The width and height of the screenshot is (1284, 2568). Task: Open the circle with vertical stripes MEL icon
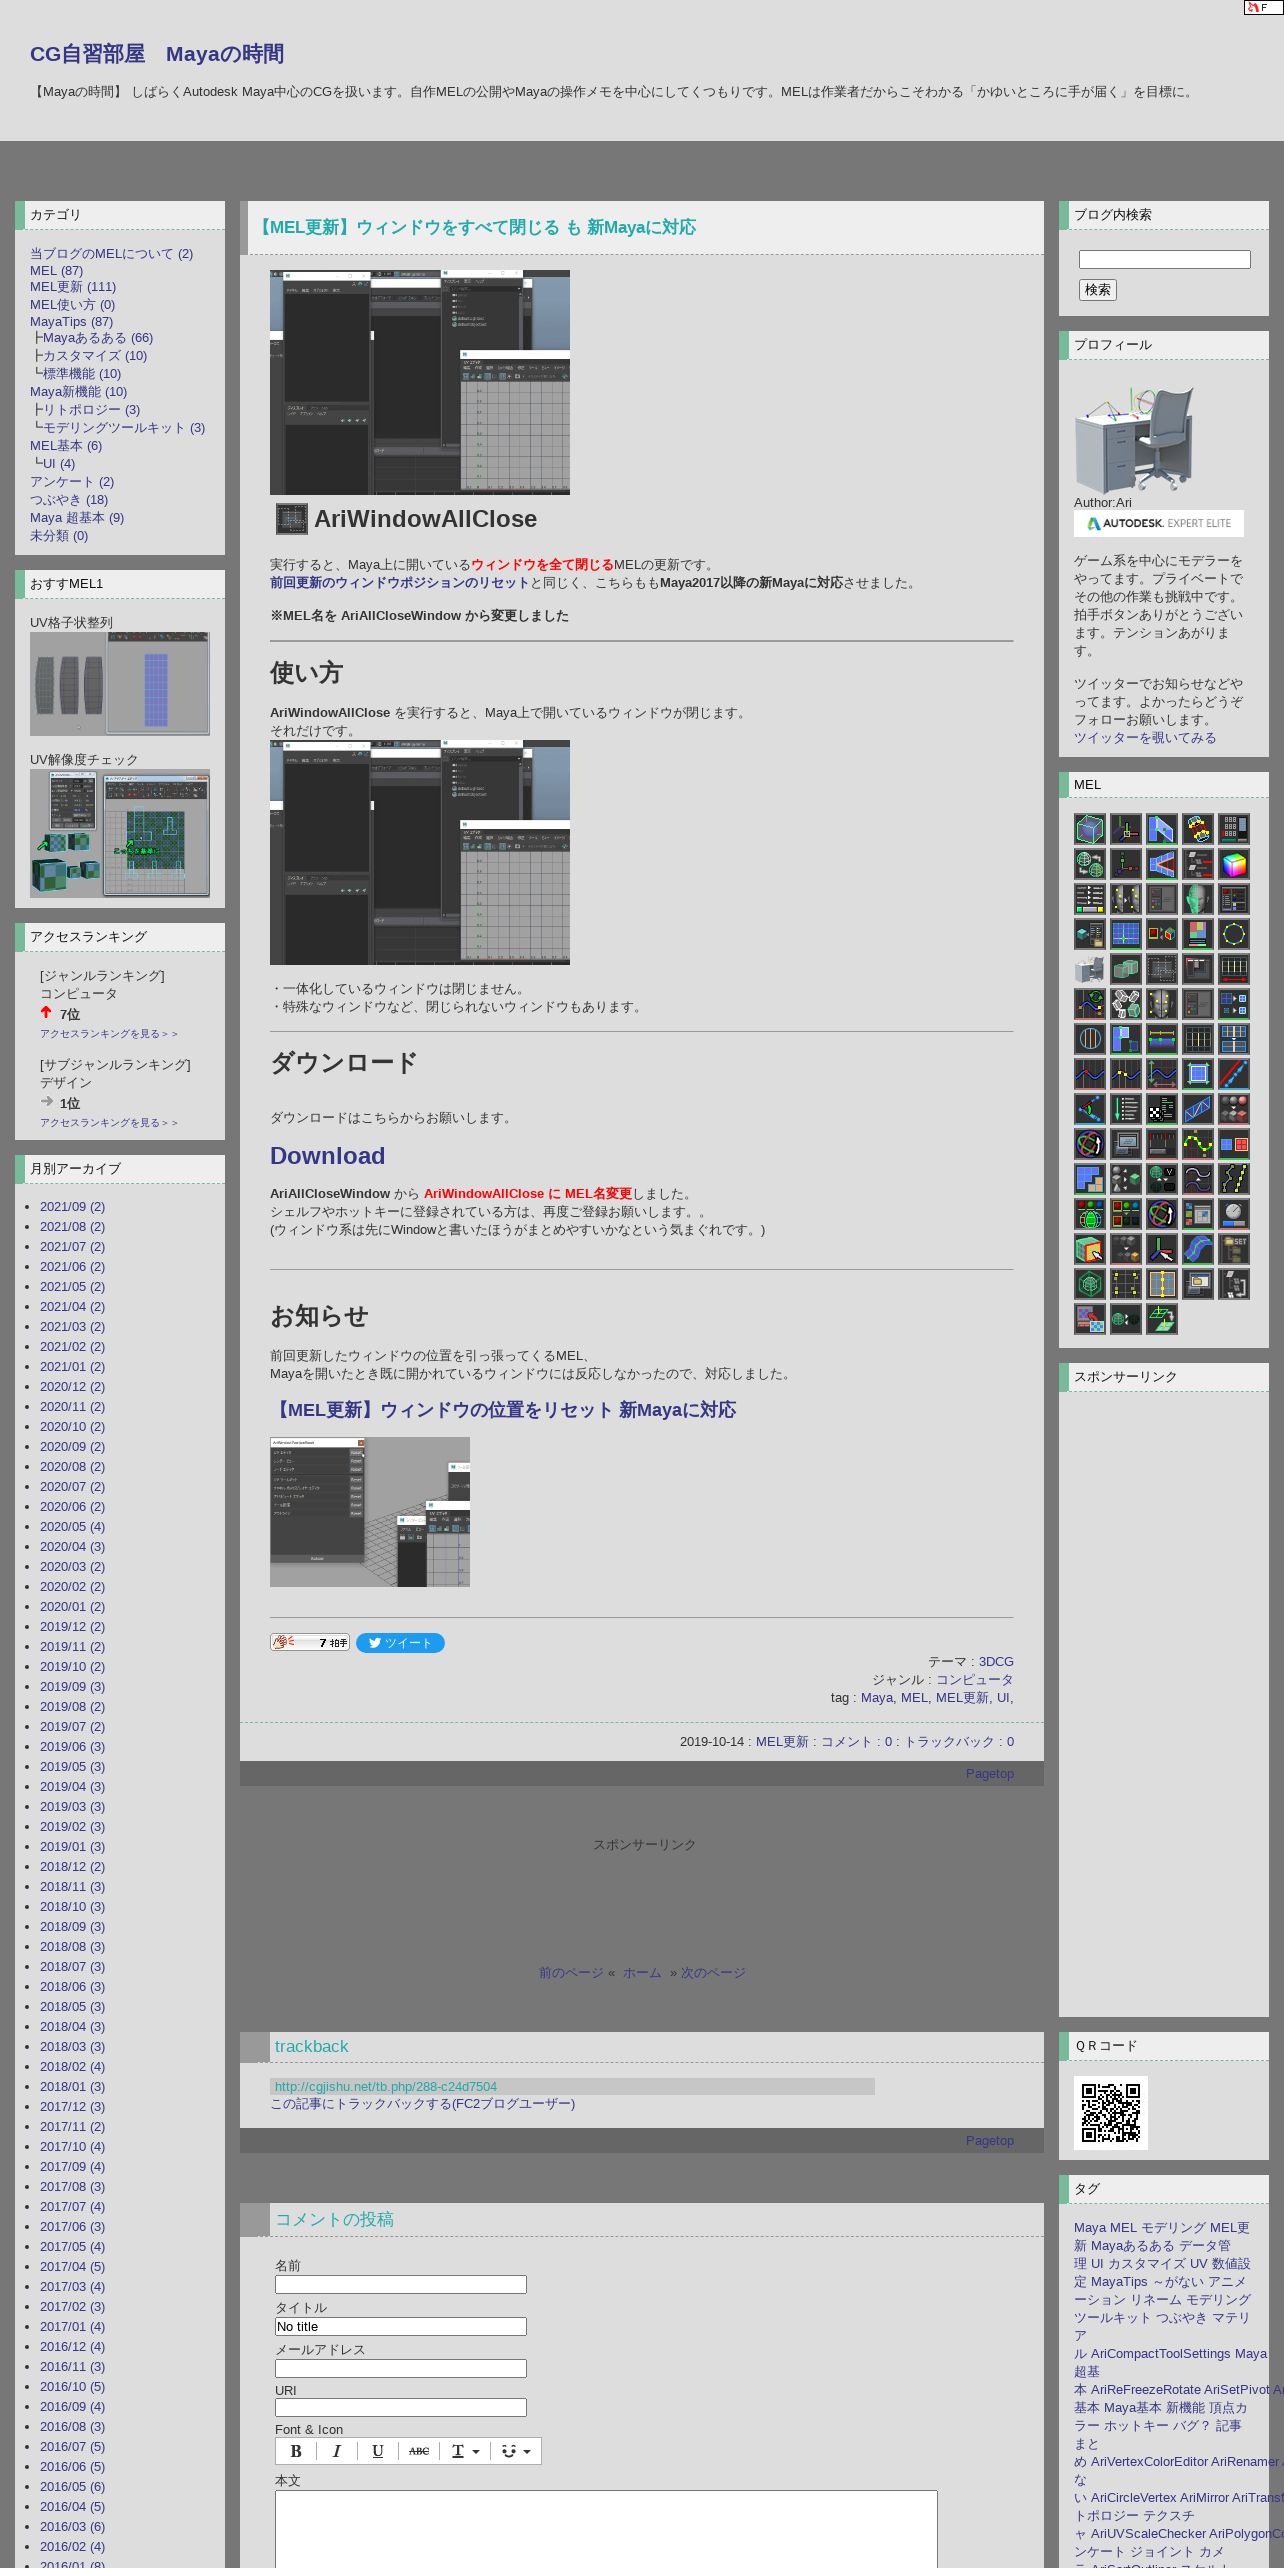1090,1039
